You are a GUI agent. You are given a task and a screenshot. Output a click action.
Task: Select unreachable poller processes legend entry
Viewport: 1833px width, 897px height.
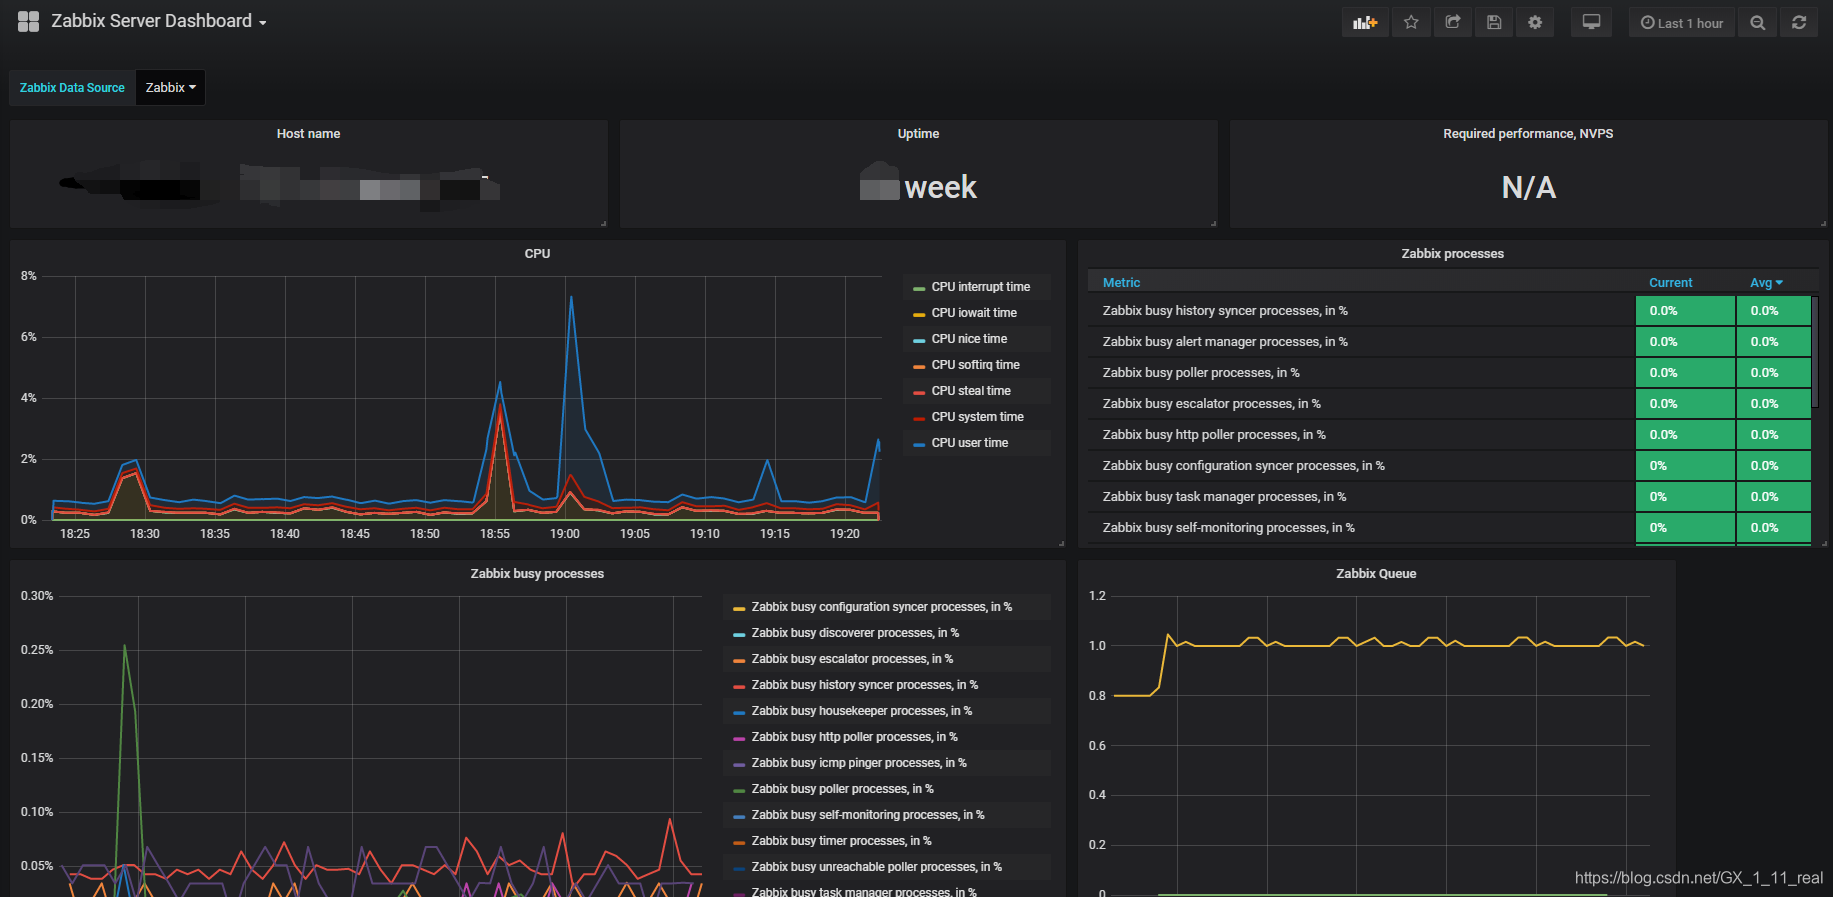point(876,867)
